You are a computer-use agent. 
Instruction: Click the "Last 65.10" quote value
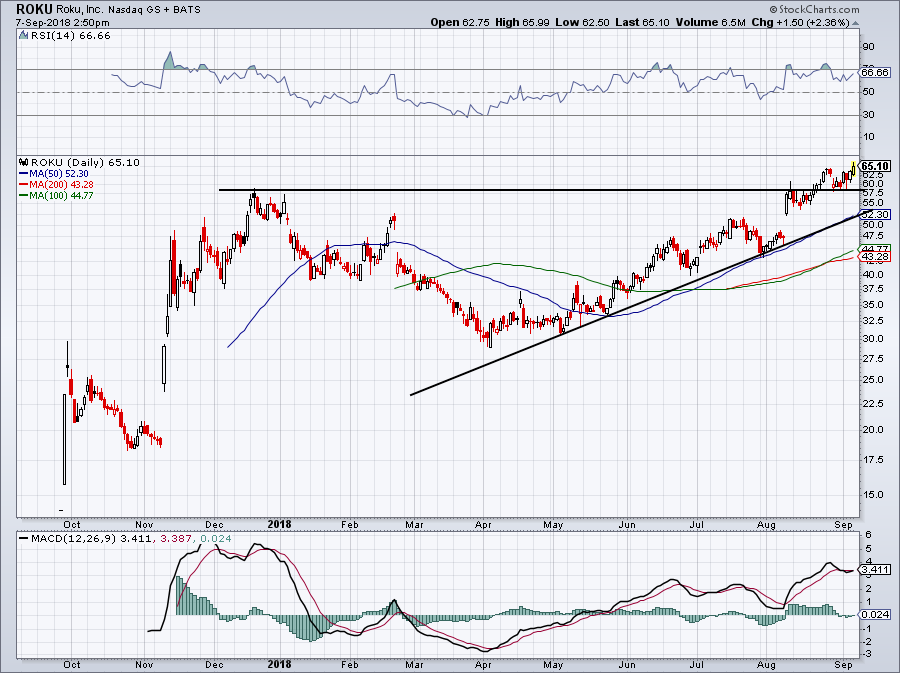tap(642, 22)
